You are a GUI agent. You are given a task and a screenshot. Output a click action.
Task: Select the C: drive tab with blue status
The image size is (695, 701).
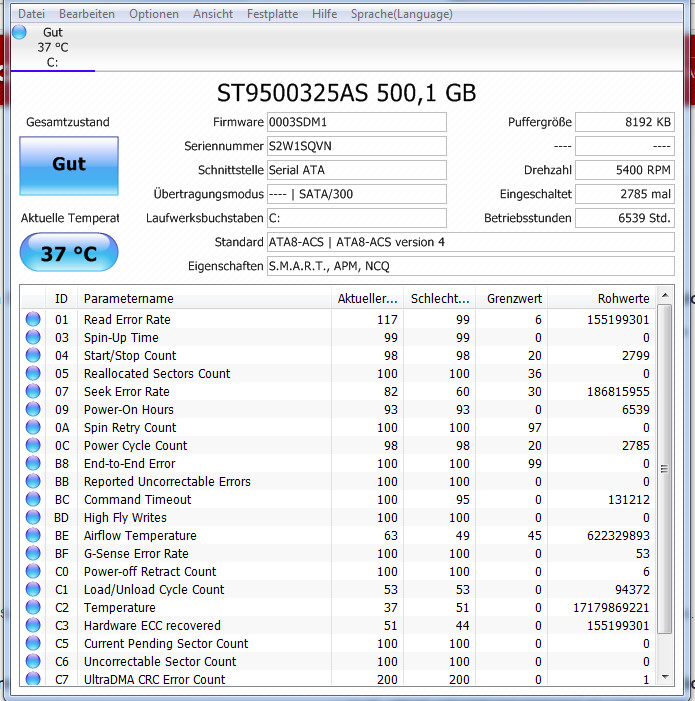[x=53, y=47]
